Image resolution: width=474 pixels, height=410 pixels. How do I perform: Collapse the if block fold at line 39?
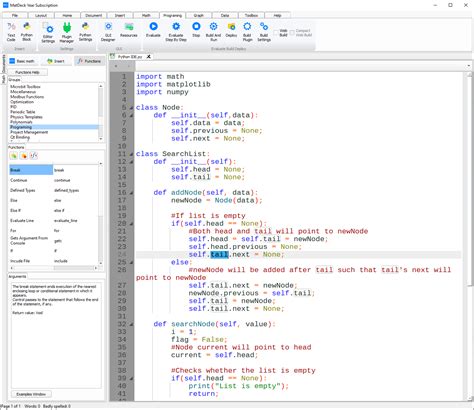131,378
